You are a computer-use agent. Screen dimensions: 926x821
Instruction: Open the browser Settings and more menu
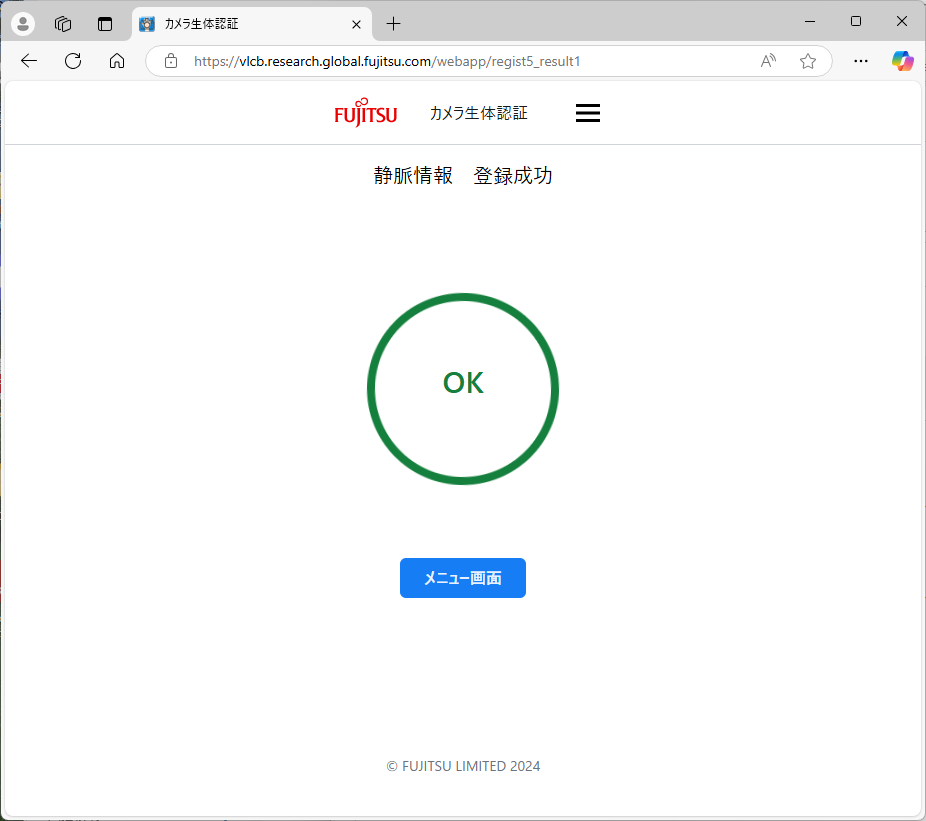(x=861, y=61)
